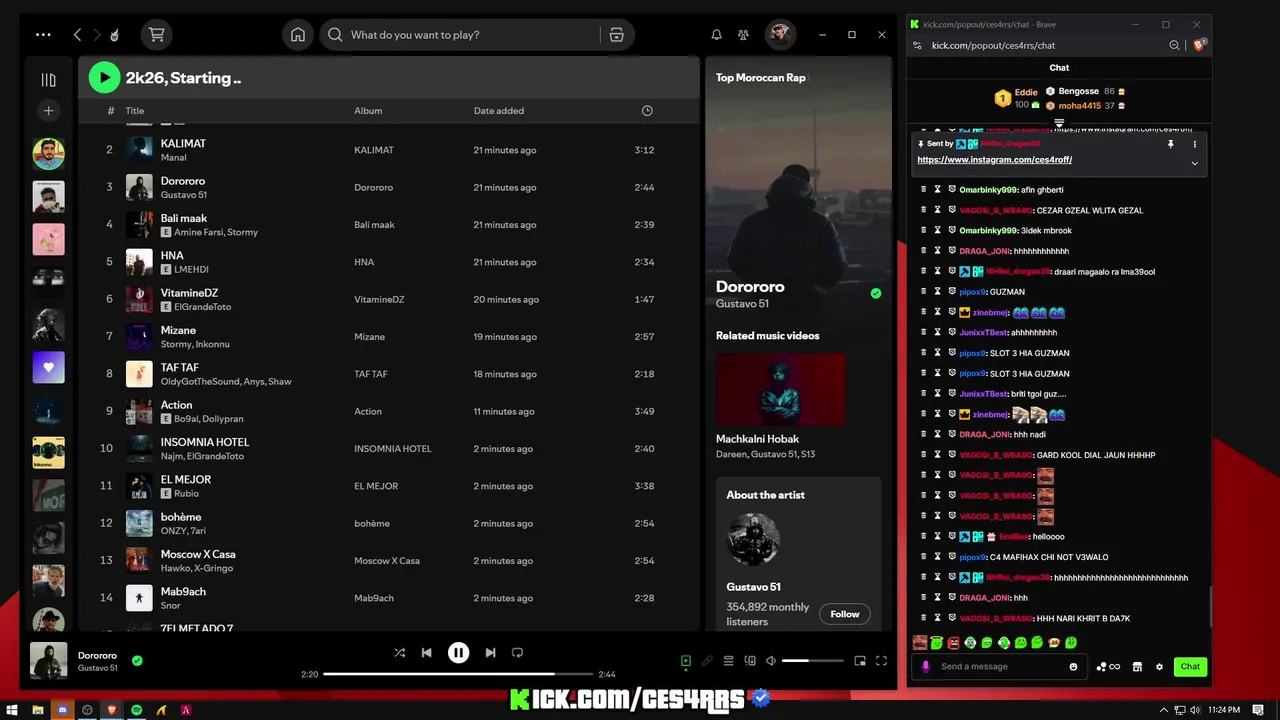Go back using Spotify back arrow
The height and width of the screenshot is (720, 1280).
(77, 34)
